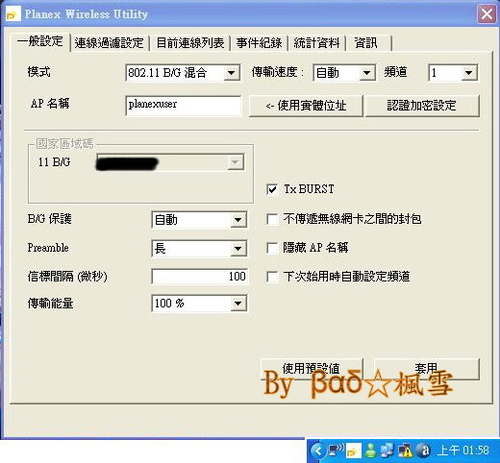Enable the 隱藏 AP 名稱 checkbox
The image size is (500, 463).
pyautogui.click(x=272, y=248)
